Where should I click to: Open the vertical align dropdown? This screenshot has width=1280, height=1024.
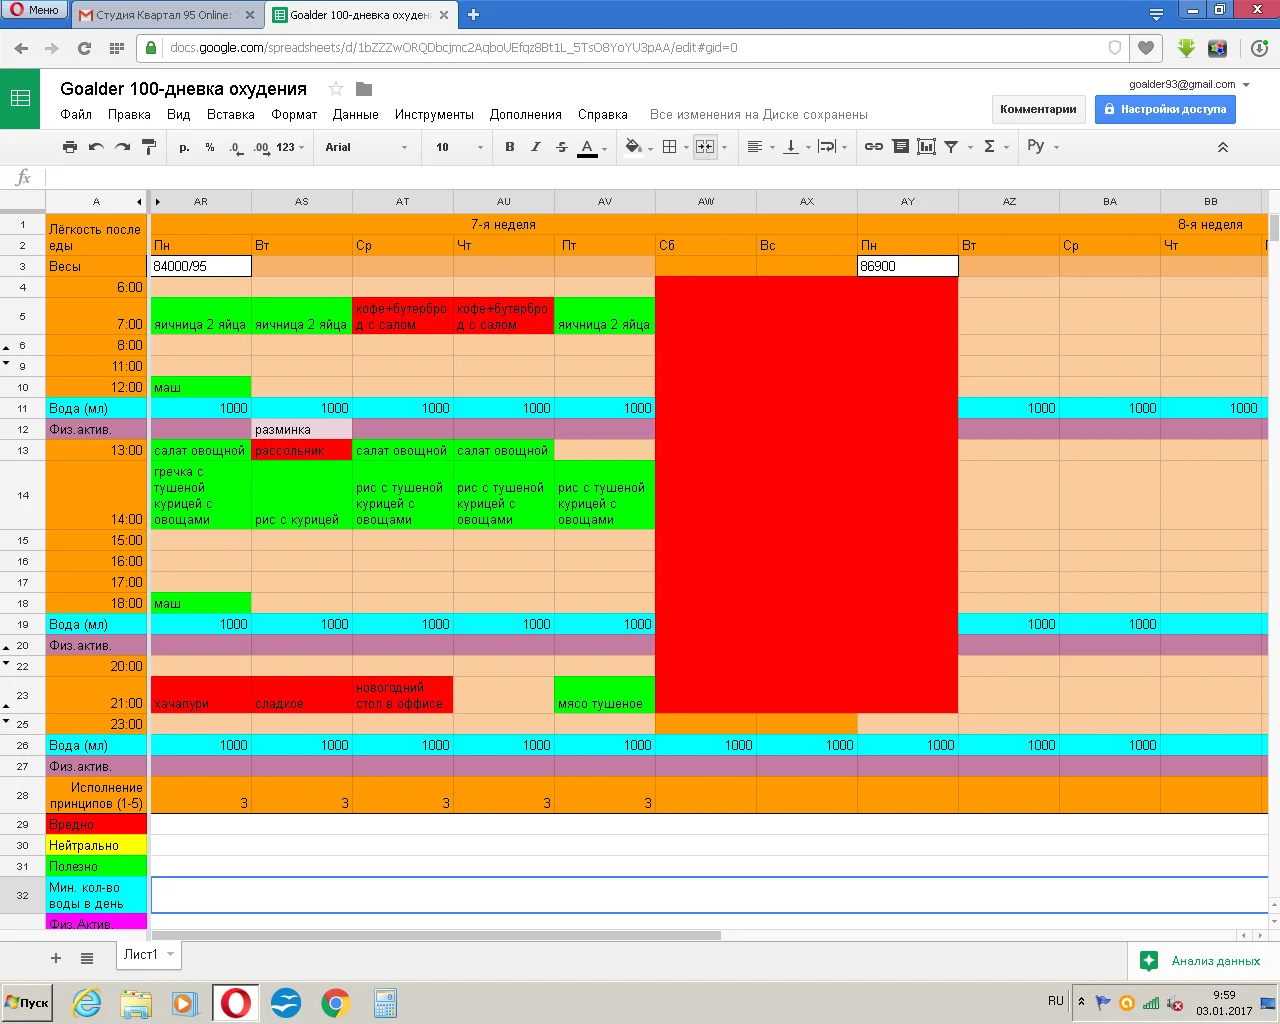tap(796, 147)
